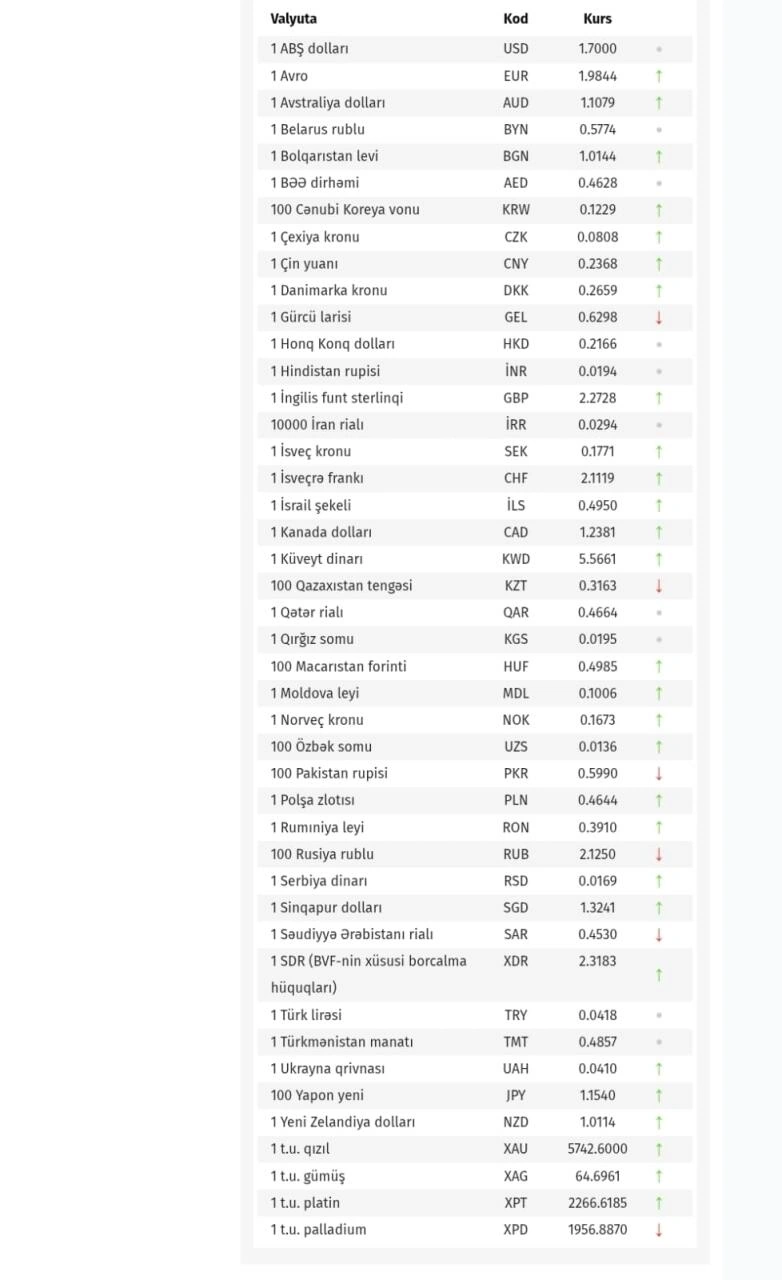Click the GBP currency code
This screenshot has height=1280, width=782.
point(516,398)
